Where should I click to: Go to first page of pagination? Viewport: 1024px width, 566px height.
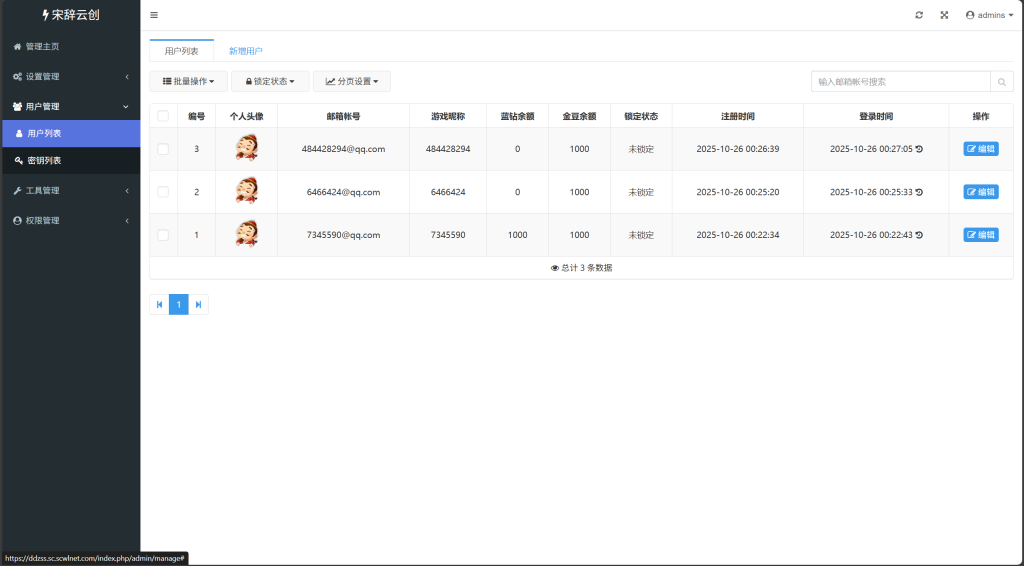[x=159, y=304]
